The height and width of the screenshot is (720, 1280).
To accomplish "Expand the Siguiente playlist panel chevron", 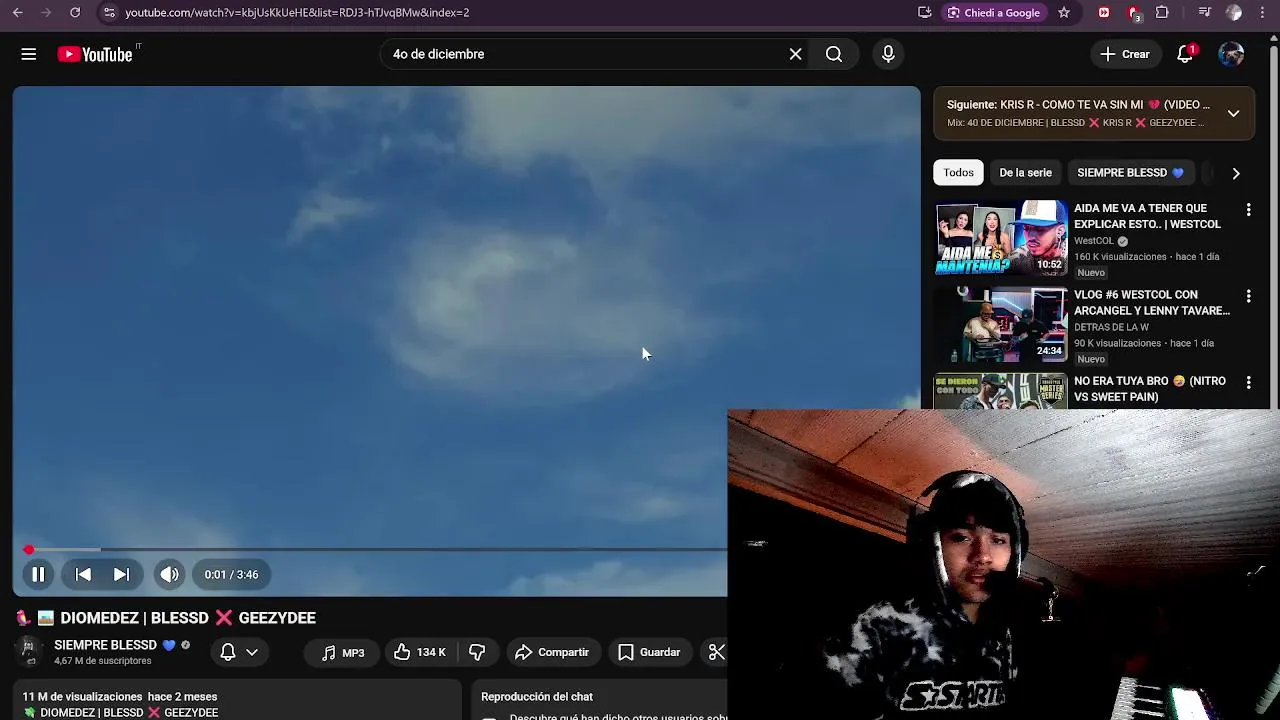I will tap(1233, 113).
